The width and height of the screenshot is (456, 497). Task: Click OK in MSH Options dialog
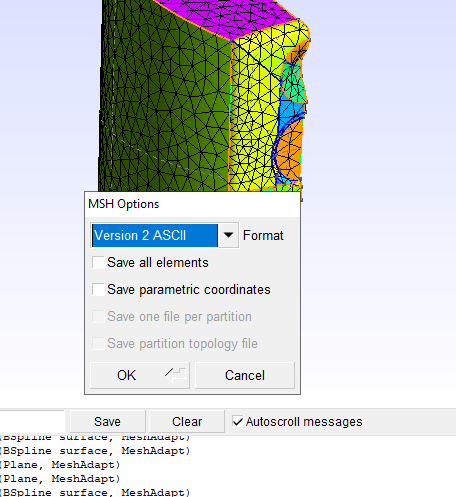tap(140, 375)
